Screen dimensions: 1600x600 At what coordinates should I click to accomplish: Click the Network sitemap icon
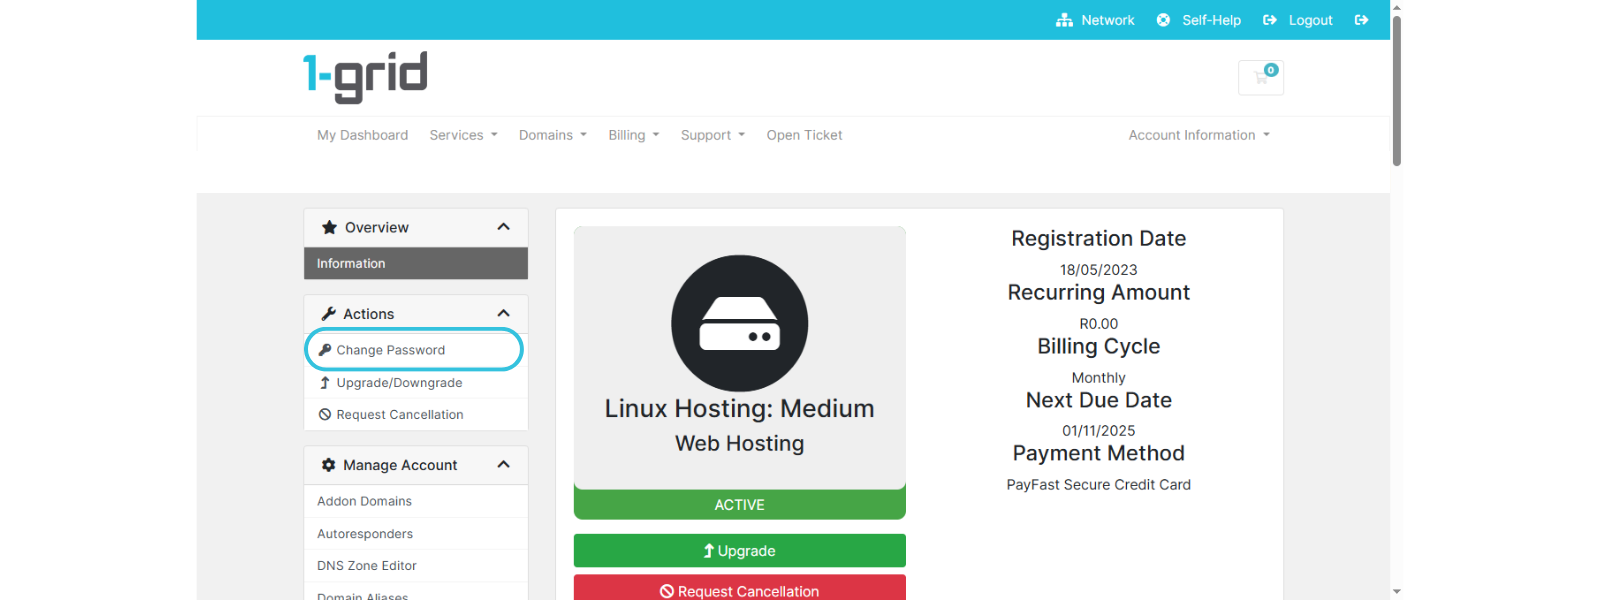[x=1064, y=20]
